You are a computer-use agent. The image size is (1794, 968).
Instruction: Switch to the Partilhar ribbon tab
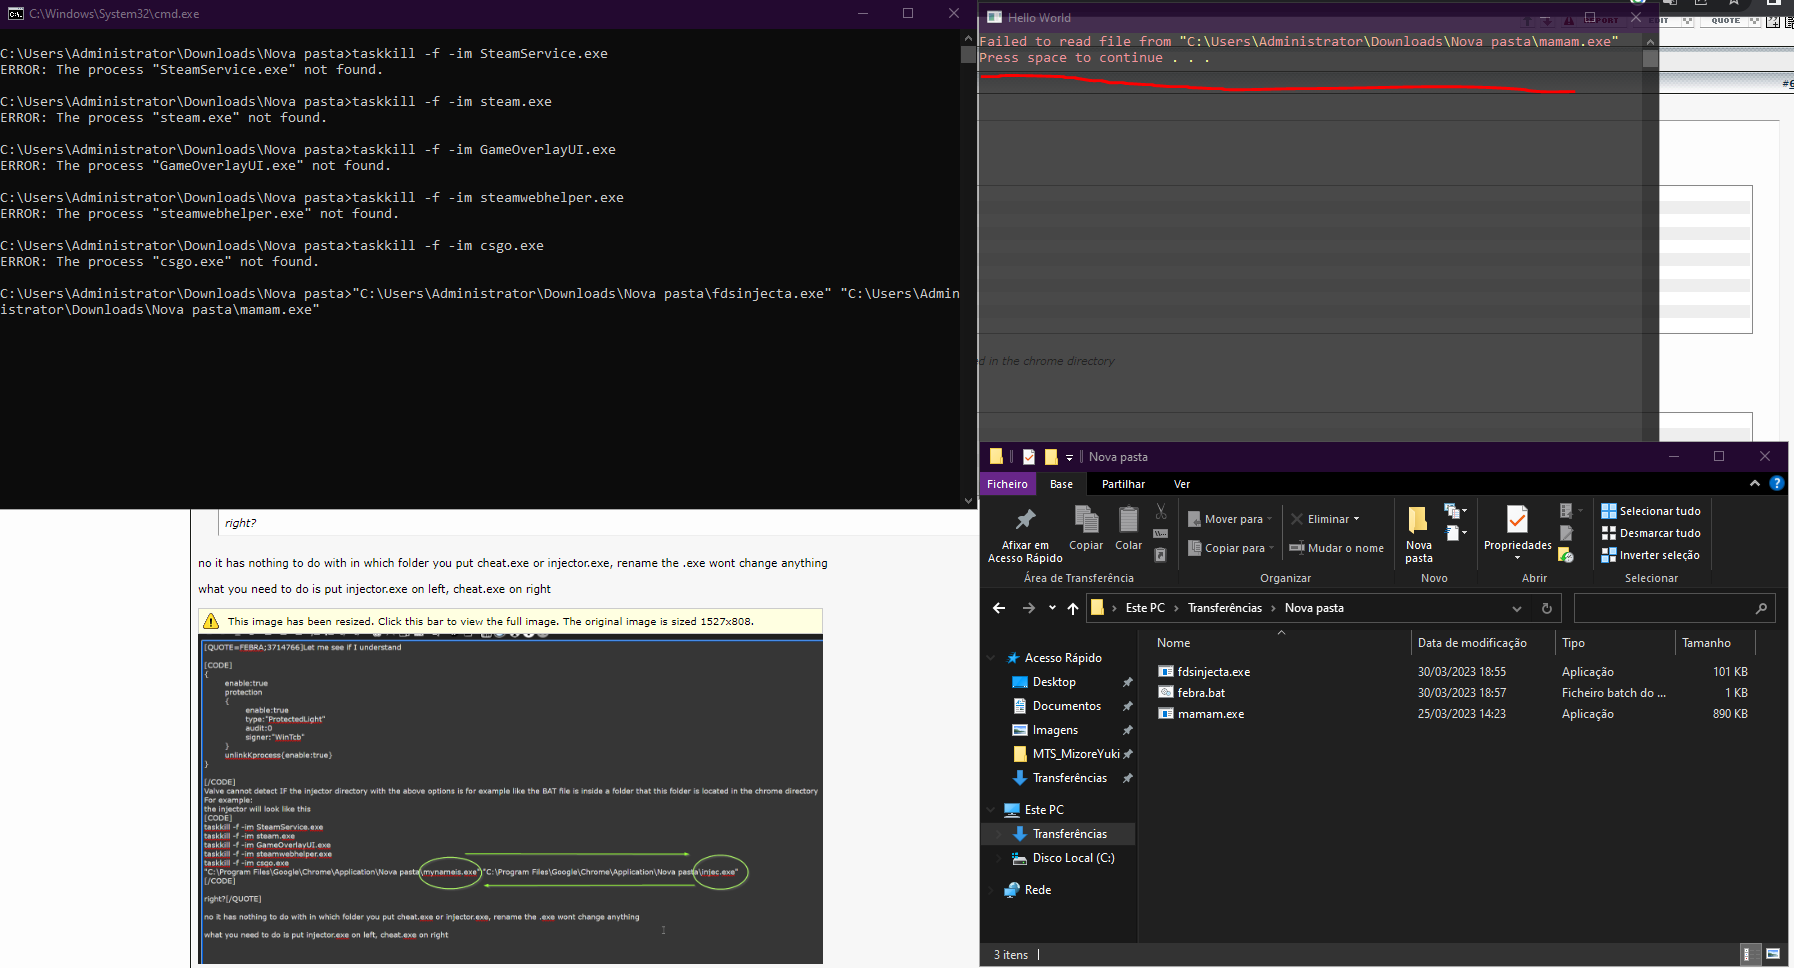click(x=1123, y=484)
